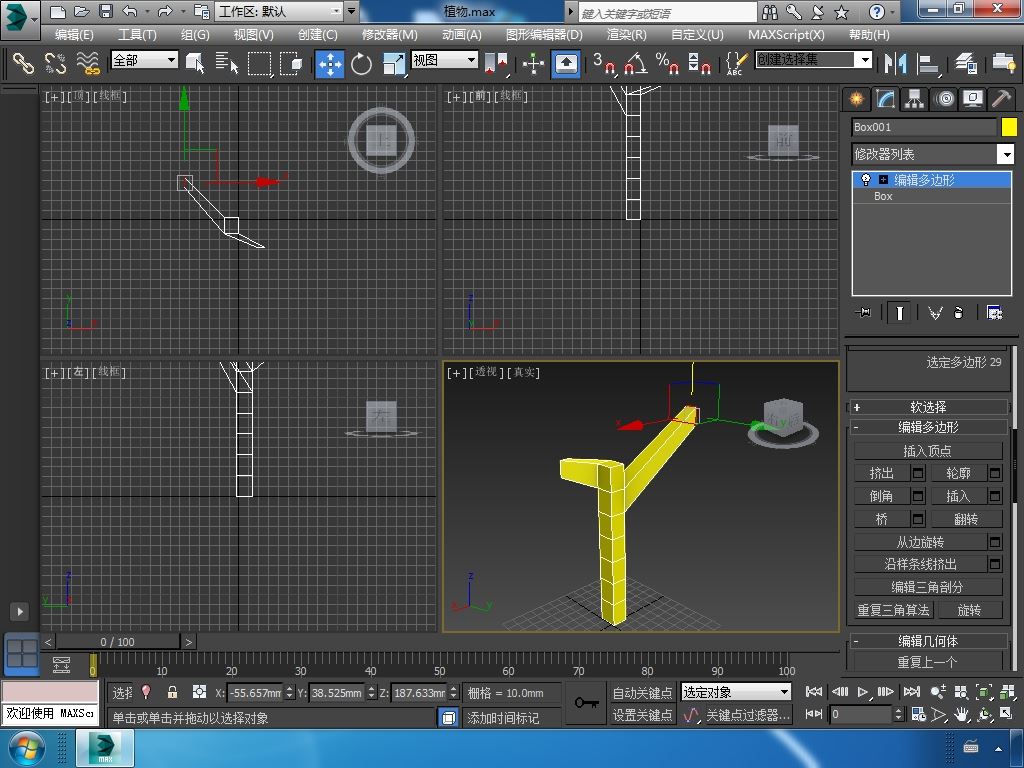Viewport: 1024px width, 768px height.
Task: Open the 修改器(M) menu
Action: (x=389, y=34)
